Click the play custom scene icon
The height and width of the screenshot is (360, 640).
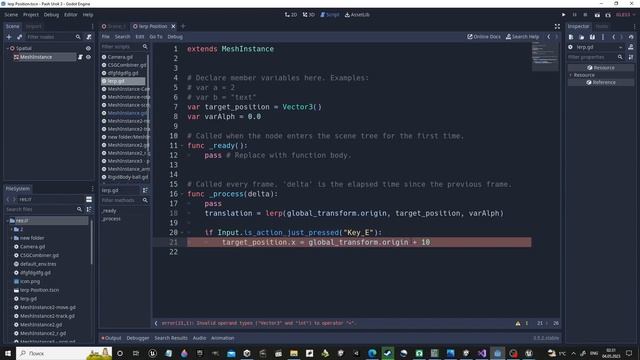(x=608, y=15)
